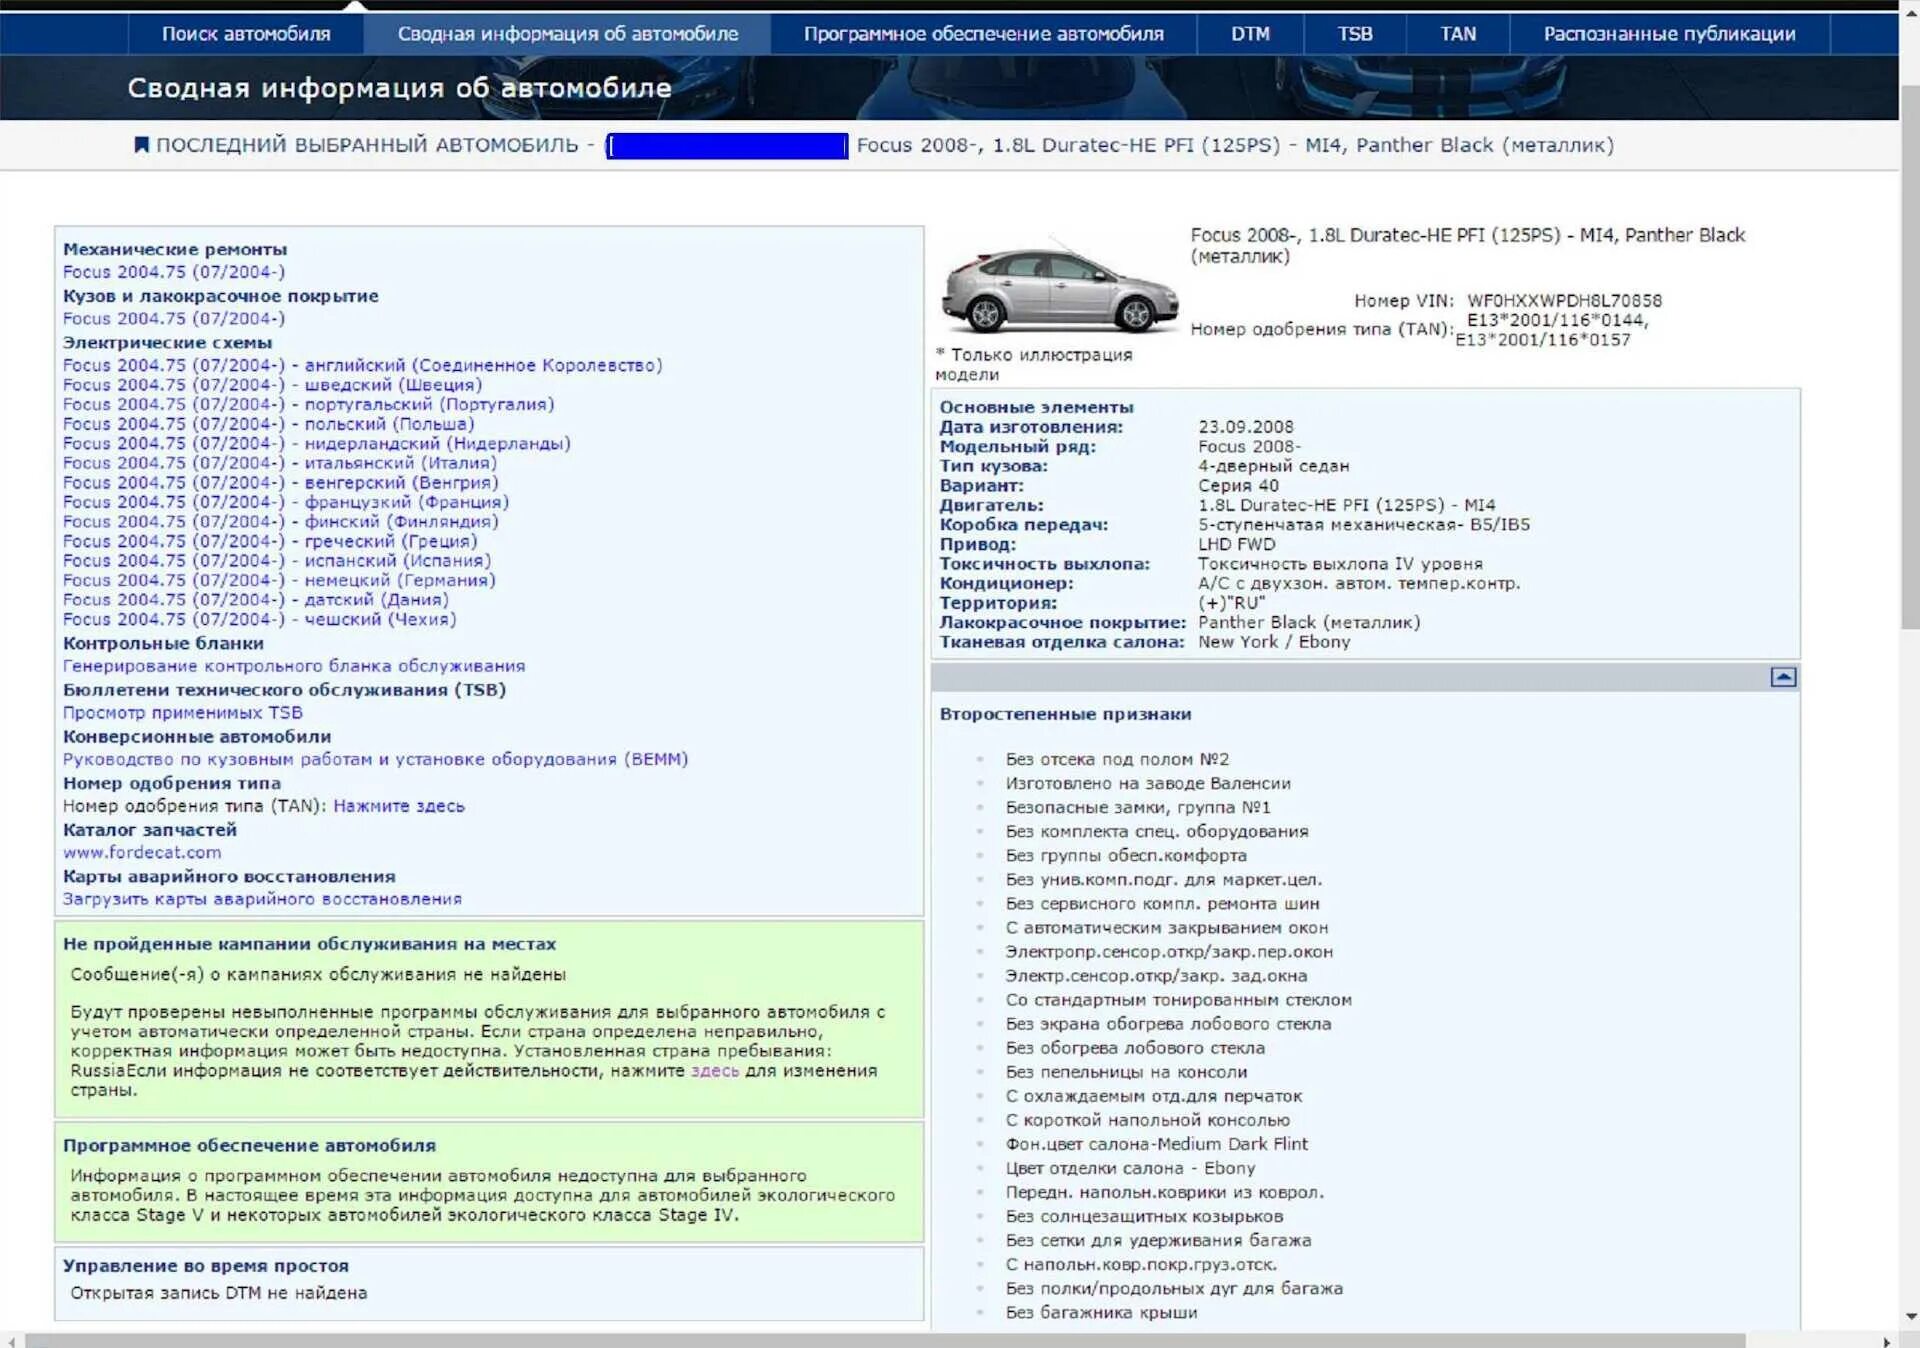Select the TSB tab

(x=1354, y=34)
